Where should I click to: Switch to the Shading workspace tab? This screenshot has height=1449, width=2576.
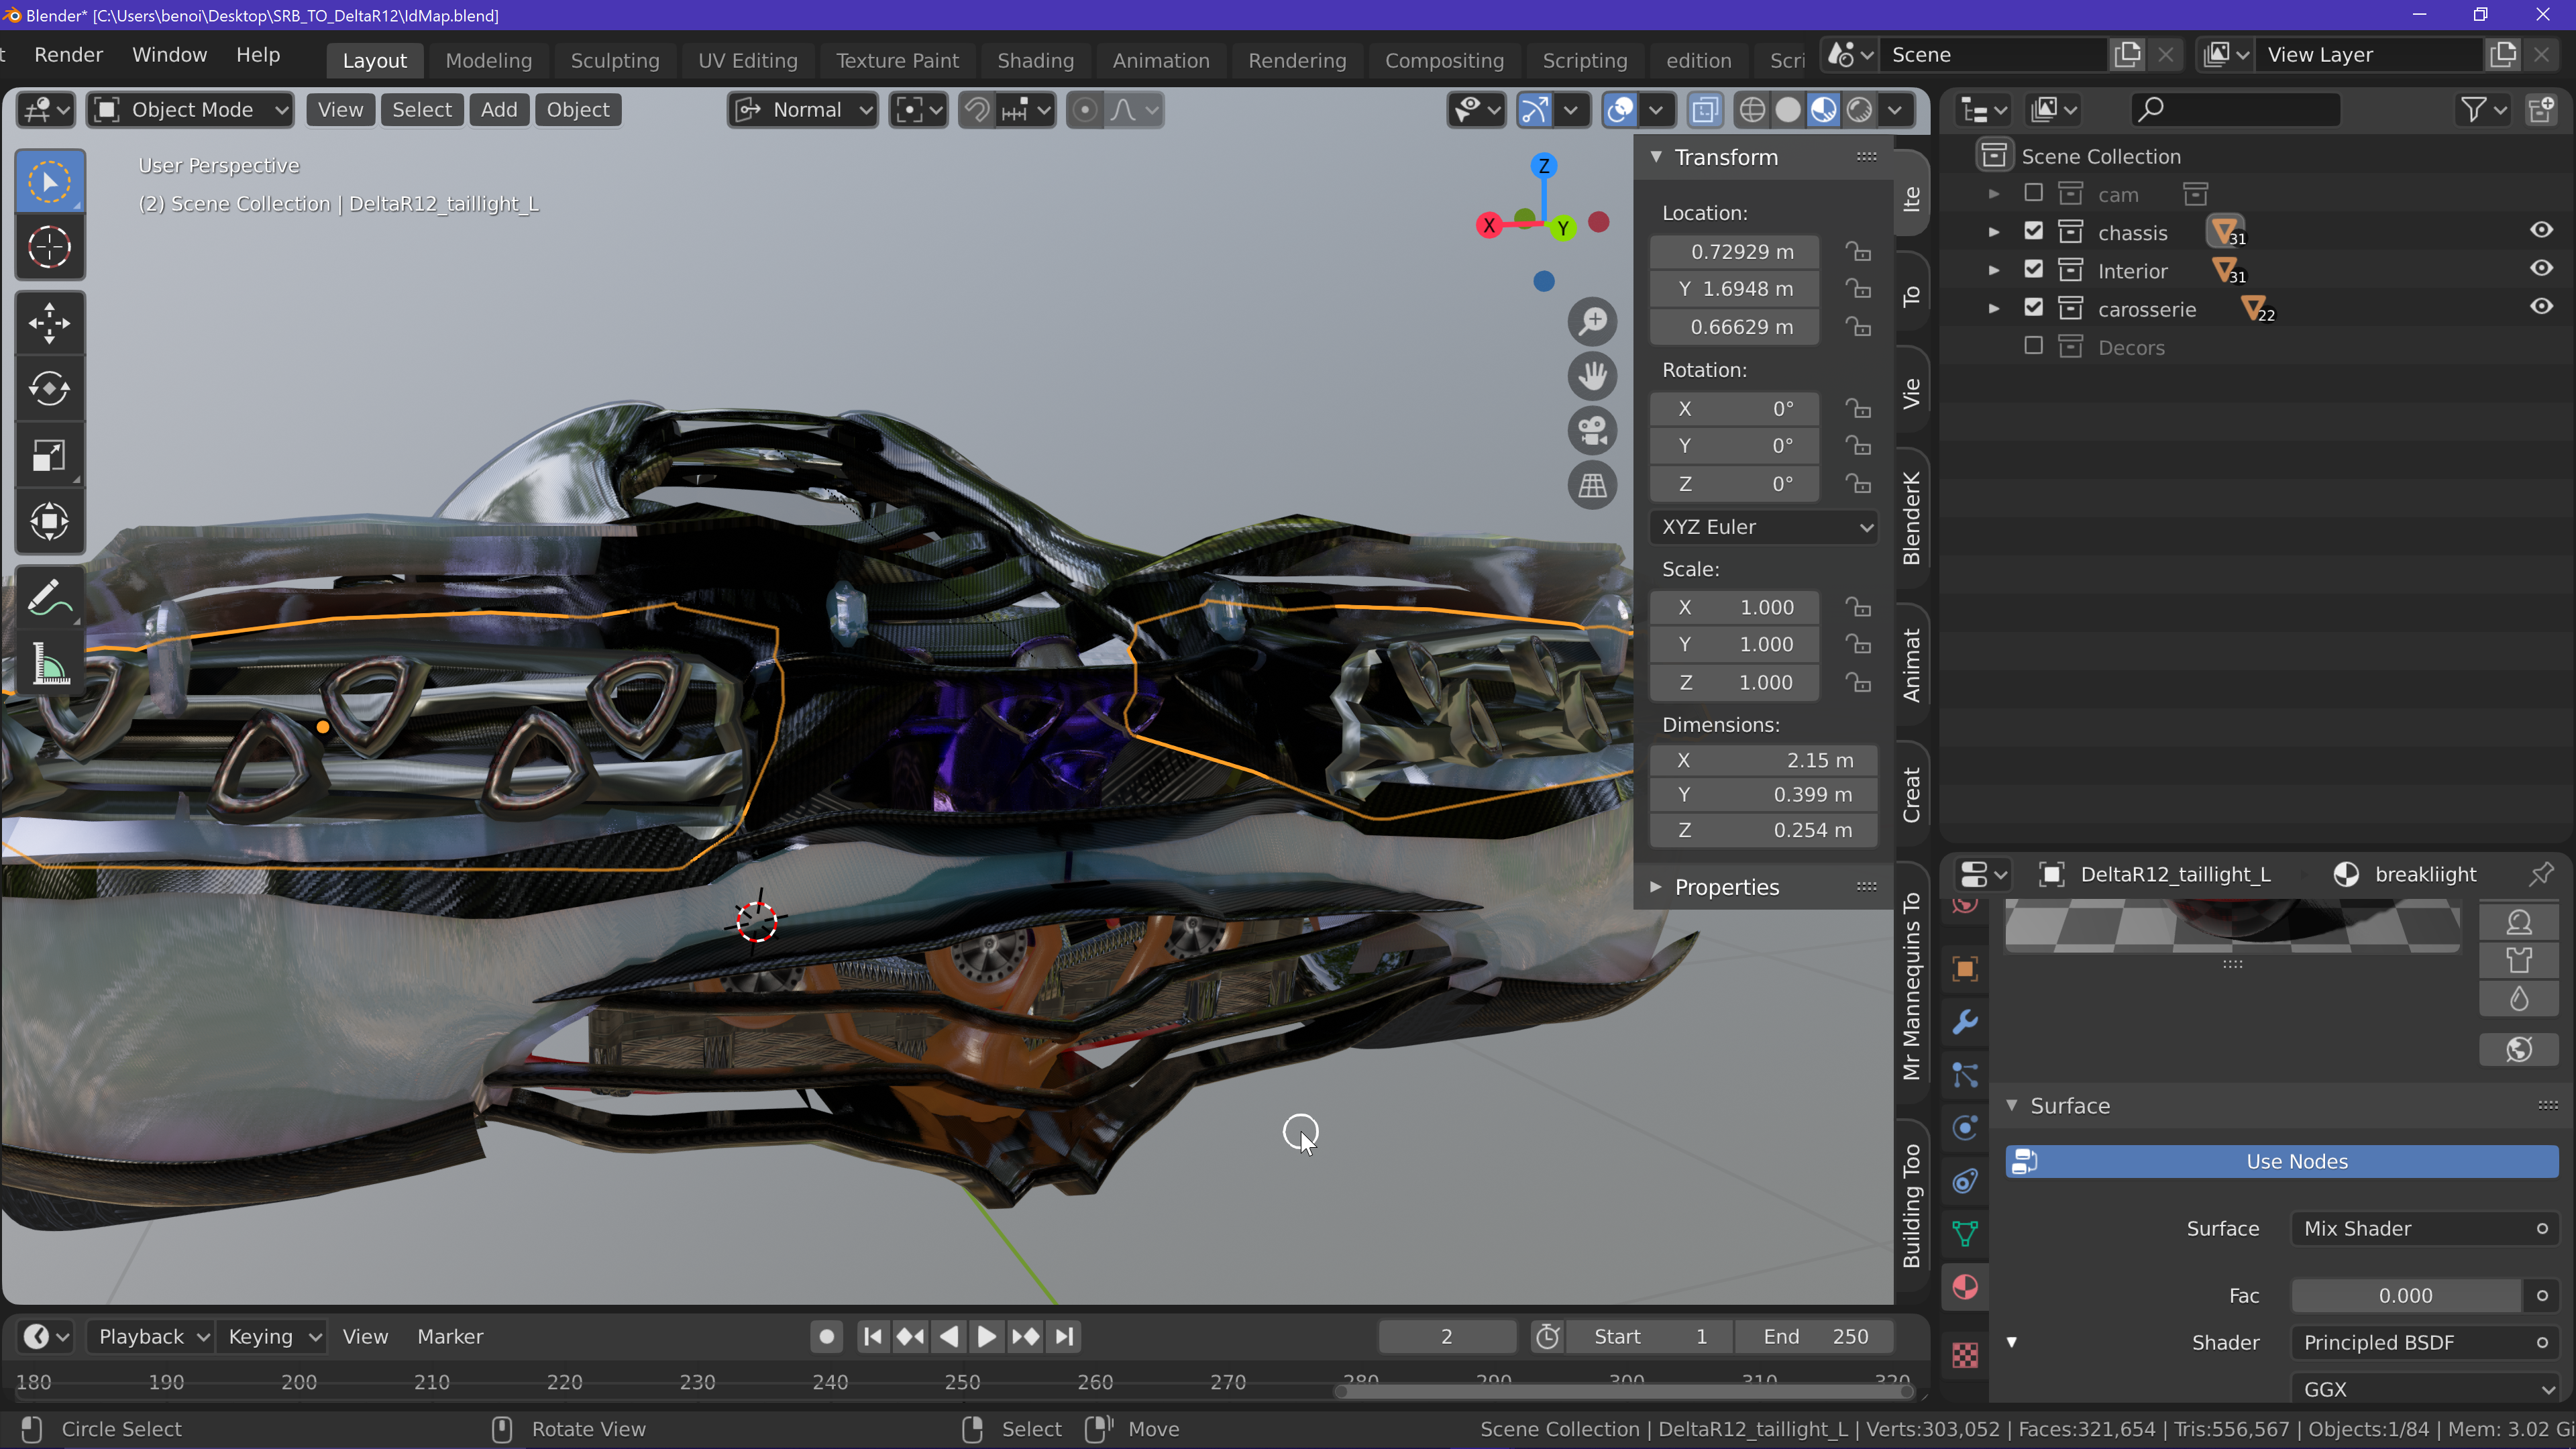coord(1035,61)
